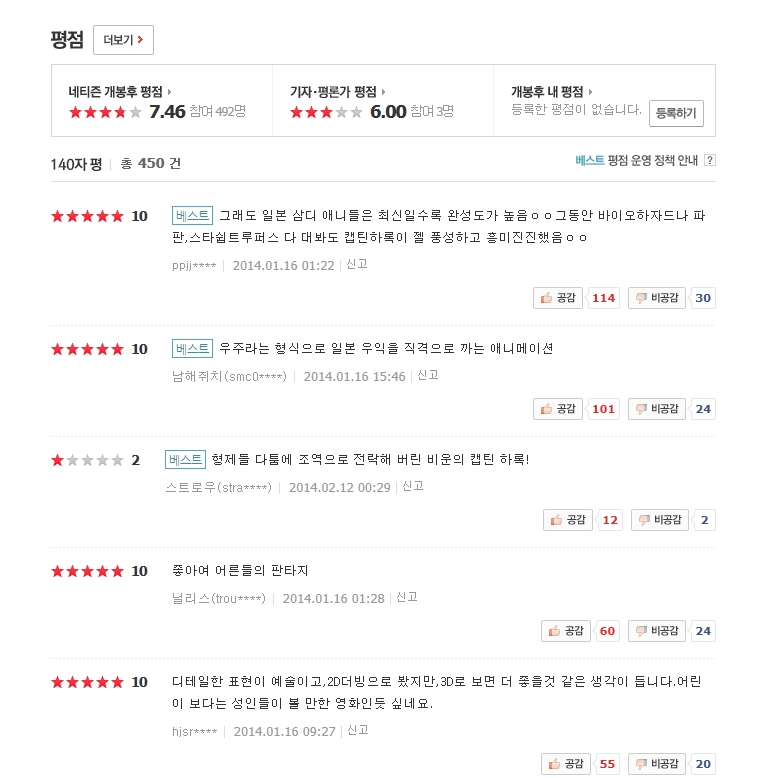Like the 남해쥐치 review with 공감
The width and height of the screenshot is (766, 778).
(558, 409)
